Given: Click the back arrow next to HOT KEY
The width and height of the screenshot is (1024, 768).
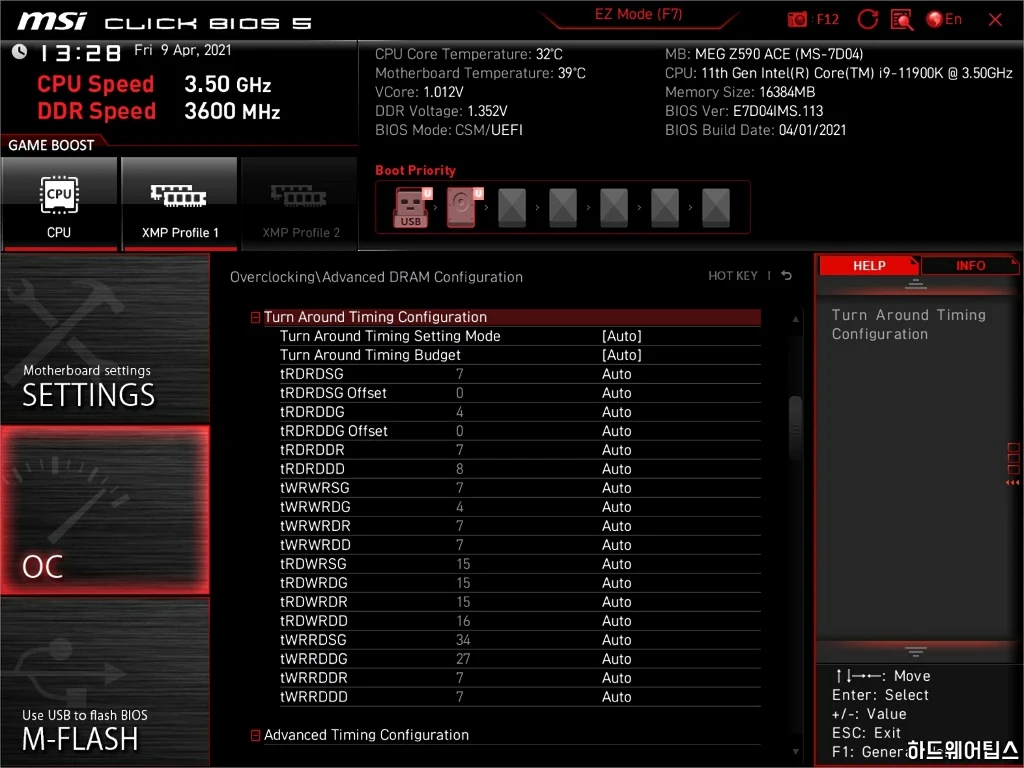Looking at the screenshot, I should (787, 276).
